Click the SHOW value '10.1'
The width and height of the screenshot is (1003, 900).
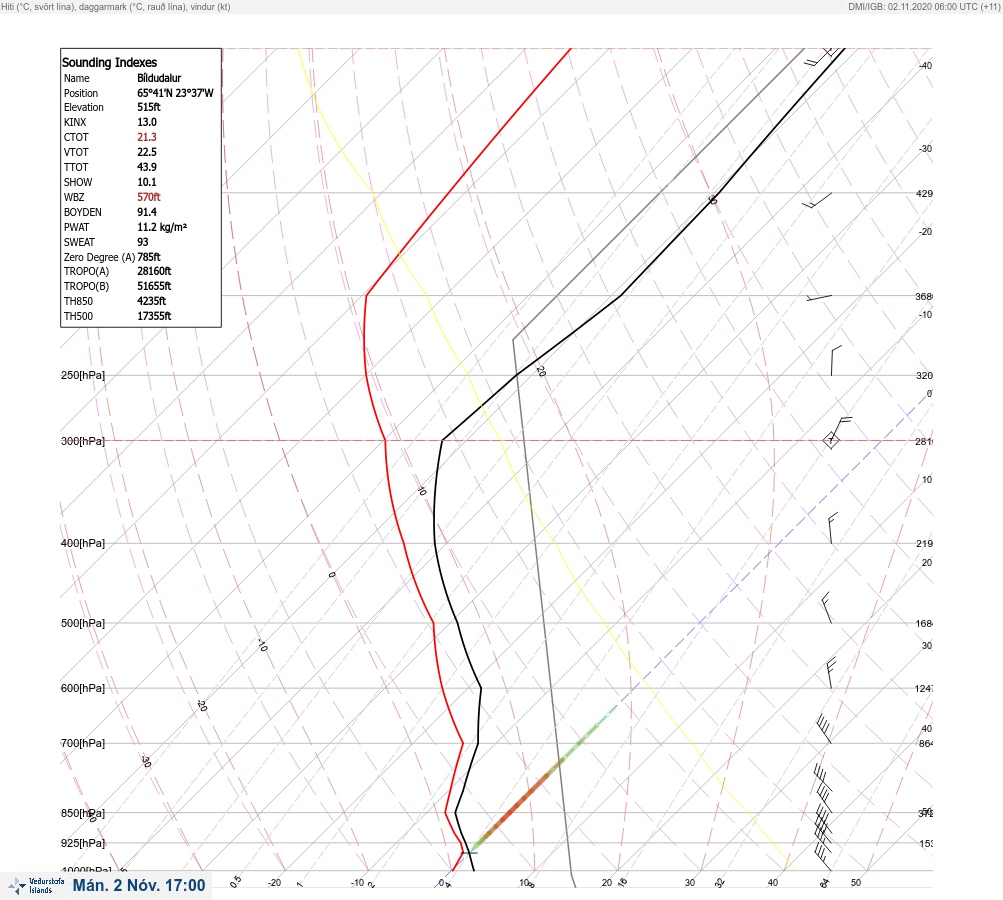(147, 182)
